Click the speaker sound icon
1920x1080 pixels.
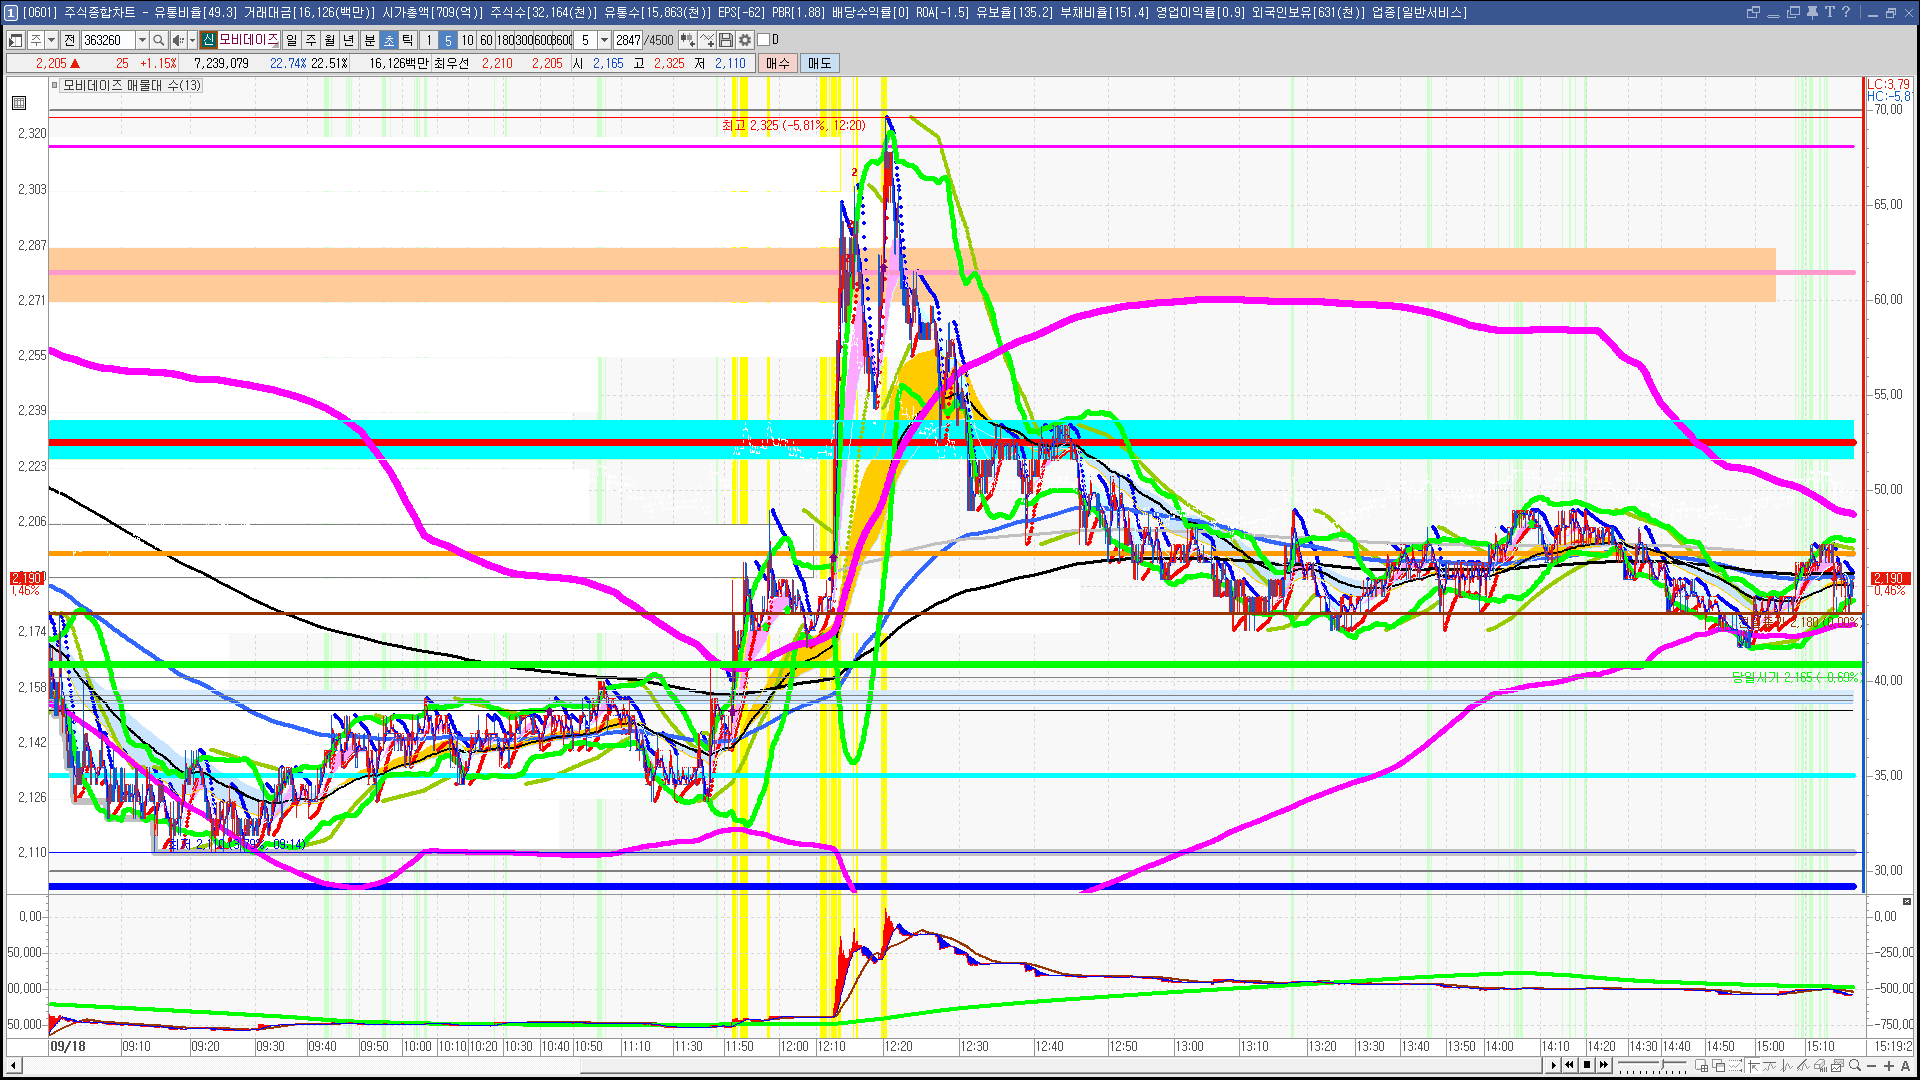pyautogui.click(x=177, y=40)
